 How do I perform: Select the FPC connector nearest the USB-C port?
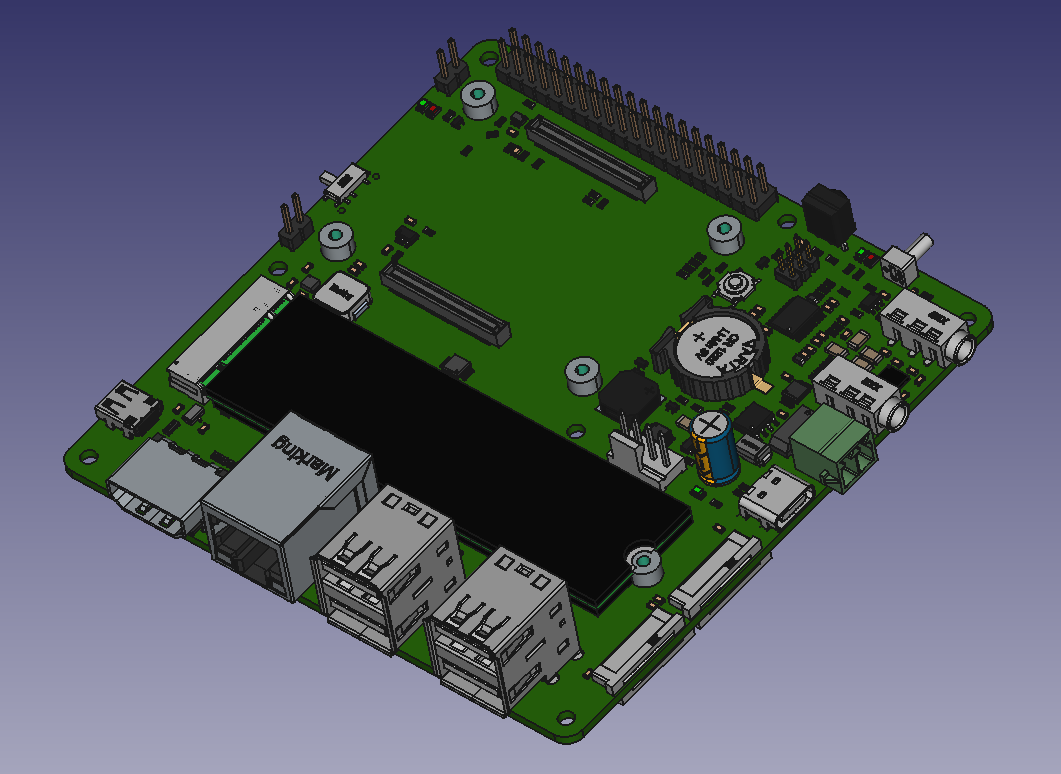point(716,574)
